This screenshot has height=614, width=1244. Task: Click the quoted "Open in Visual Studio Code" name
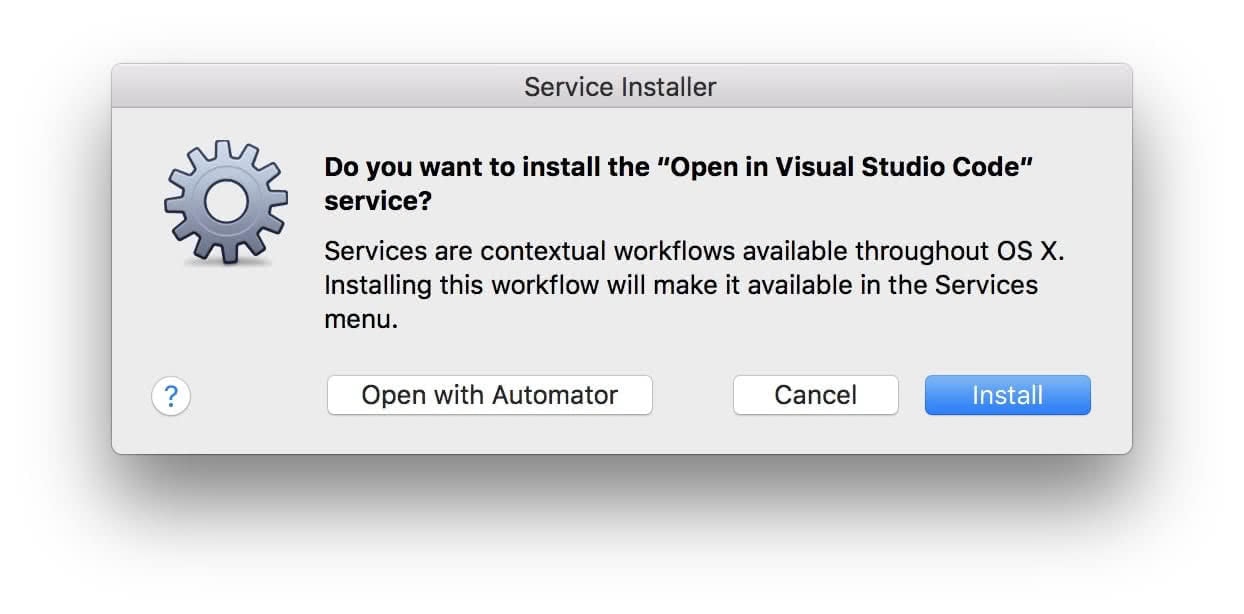[844, 167]
